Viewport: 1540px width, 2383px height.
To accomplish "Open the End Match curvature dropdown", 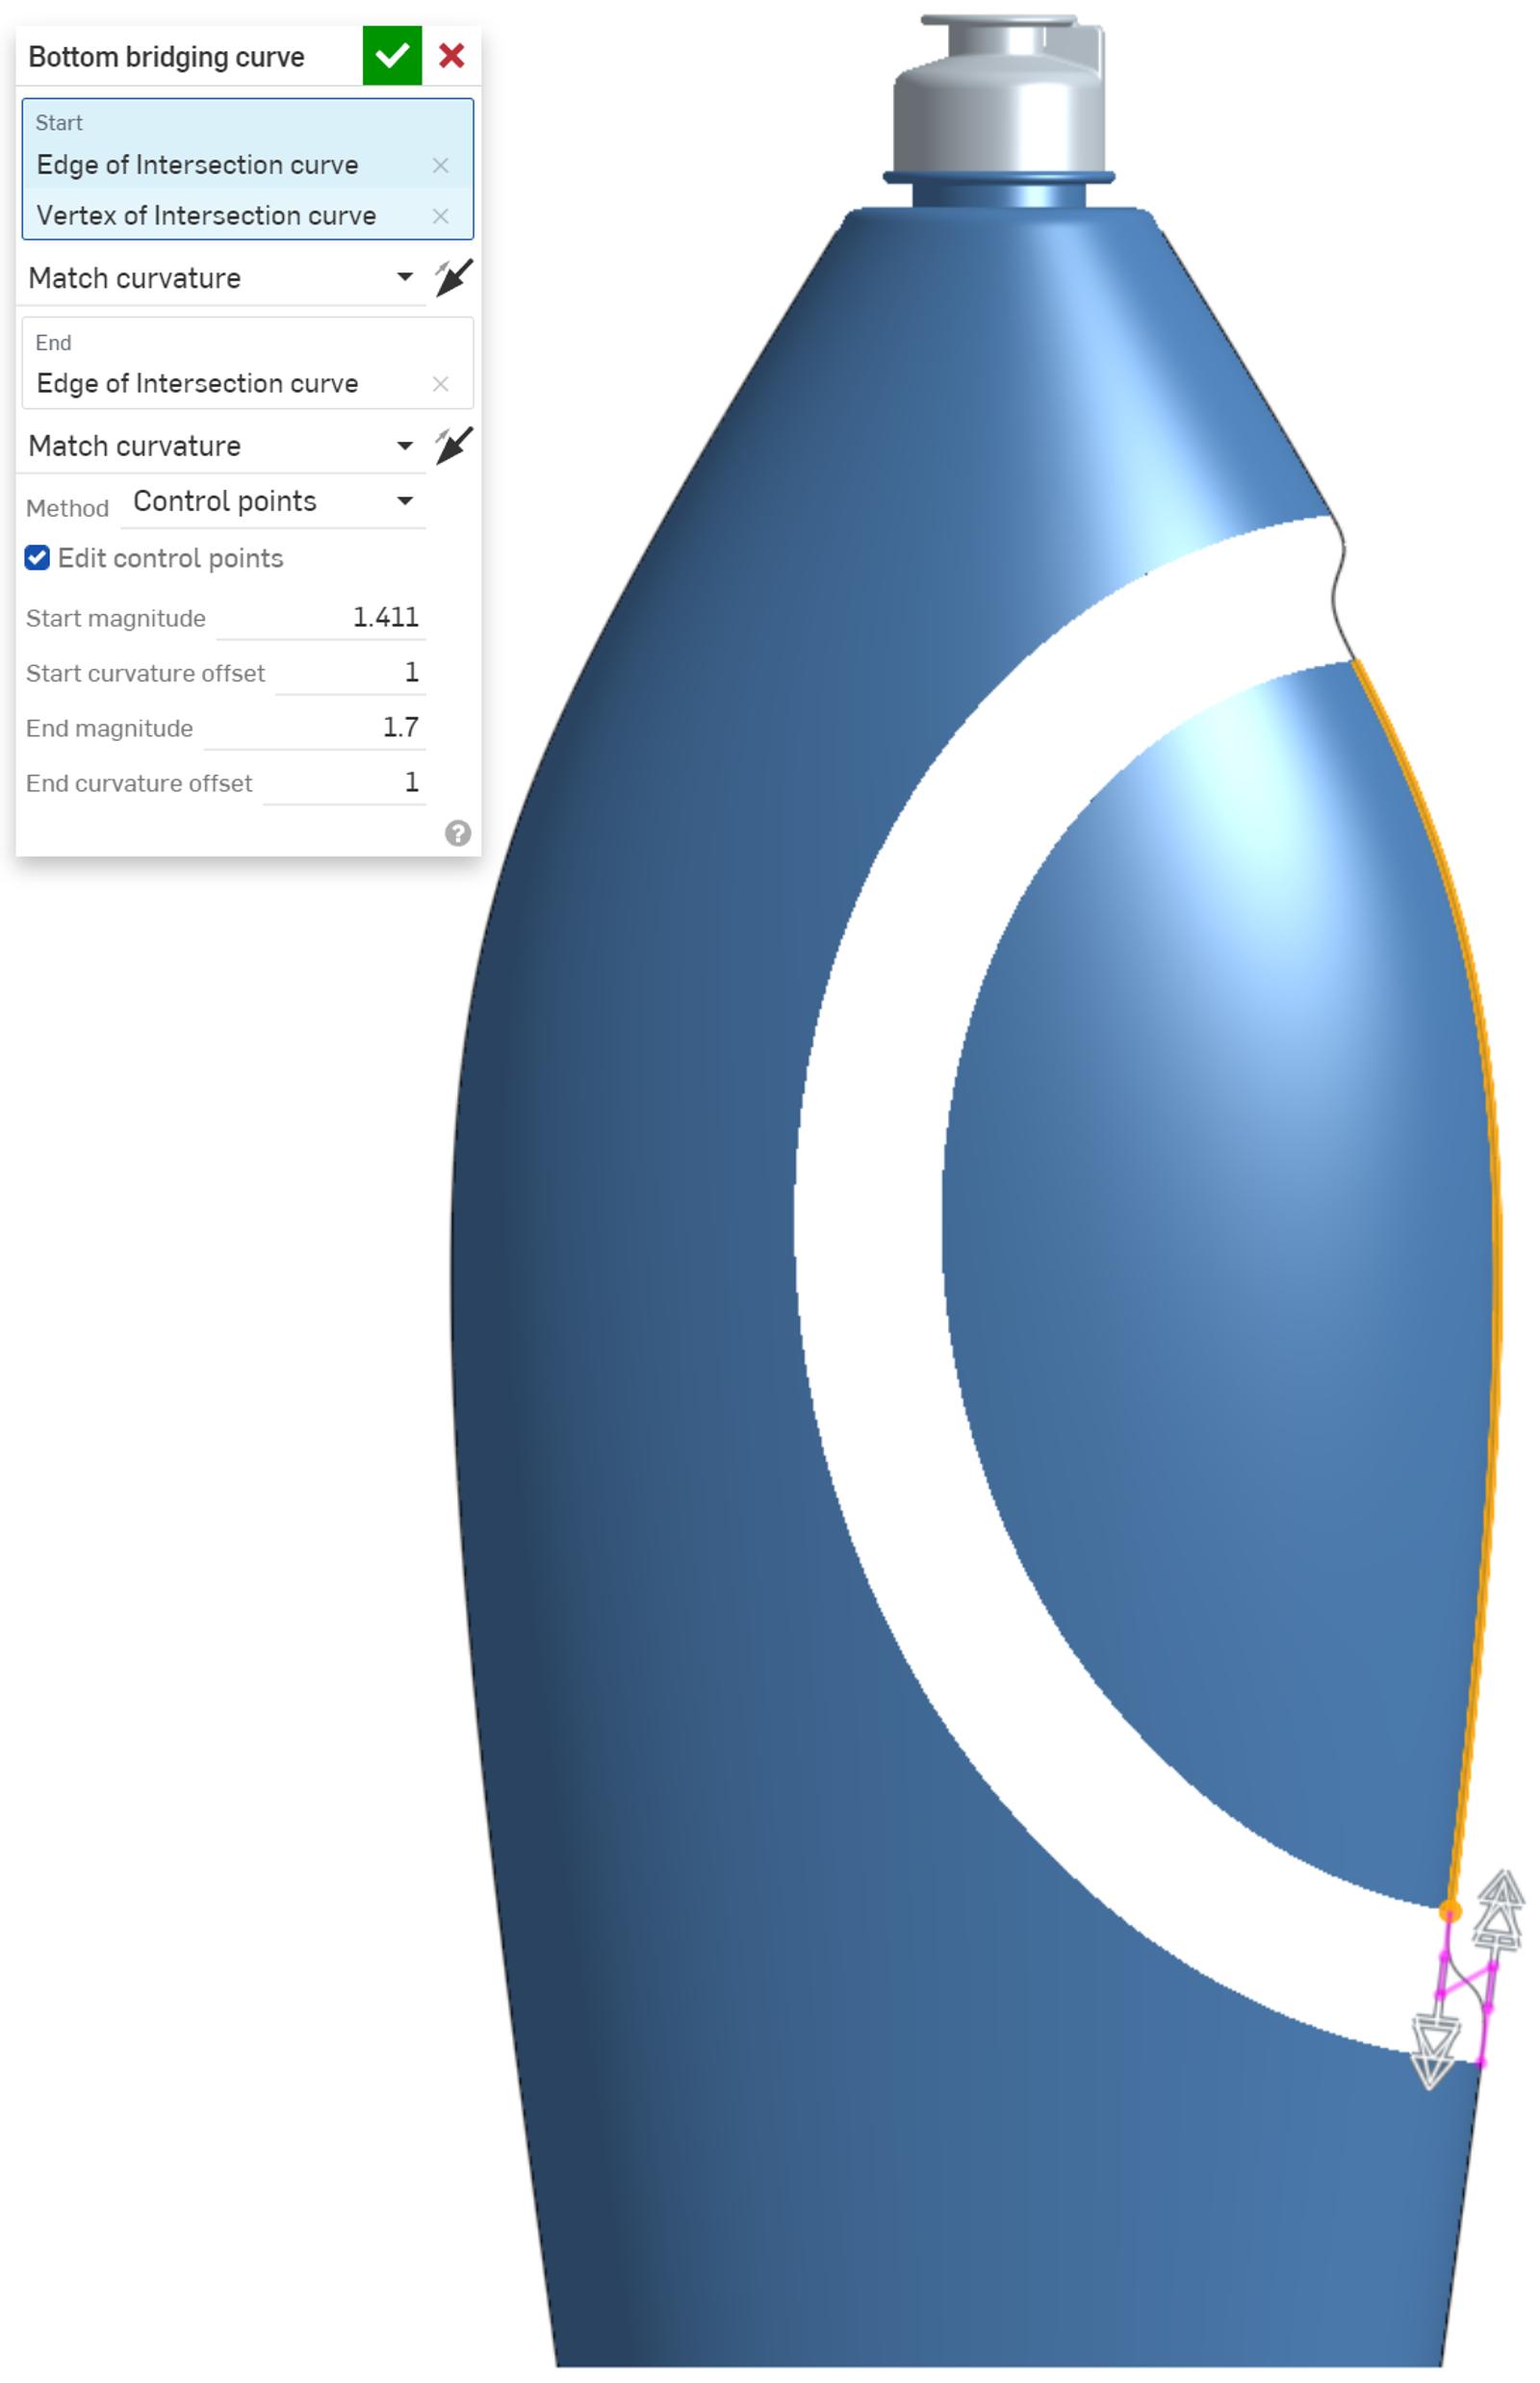I will [403, 447].
